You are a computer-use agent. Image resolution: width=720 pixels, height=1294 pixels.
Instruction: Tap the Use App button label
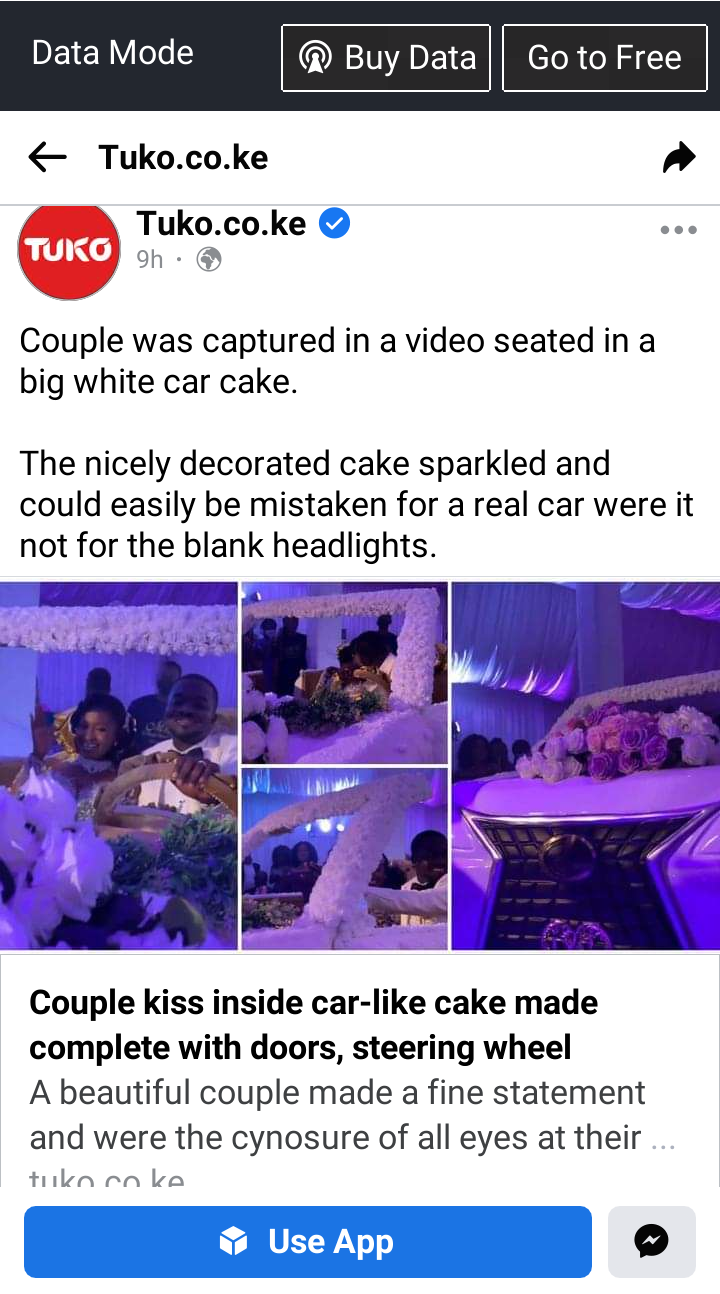coord(331,1242)
